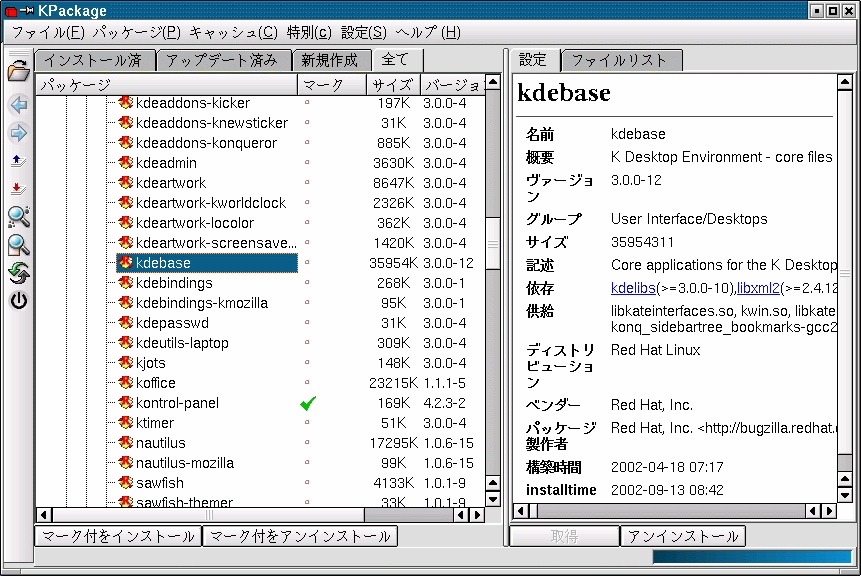Toggle the mark dot for kjots
The width and height of the screenshot is (861, 576).
coord(307,362)
